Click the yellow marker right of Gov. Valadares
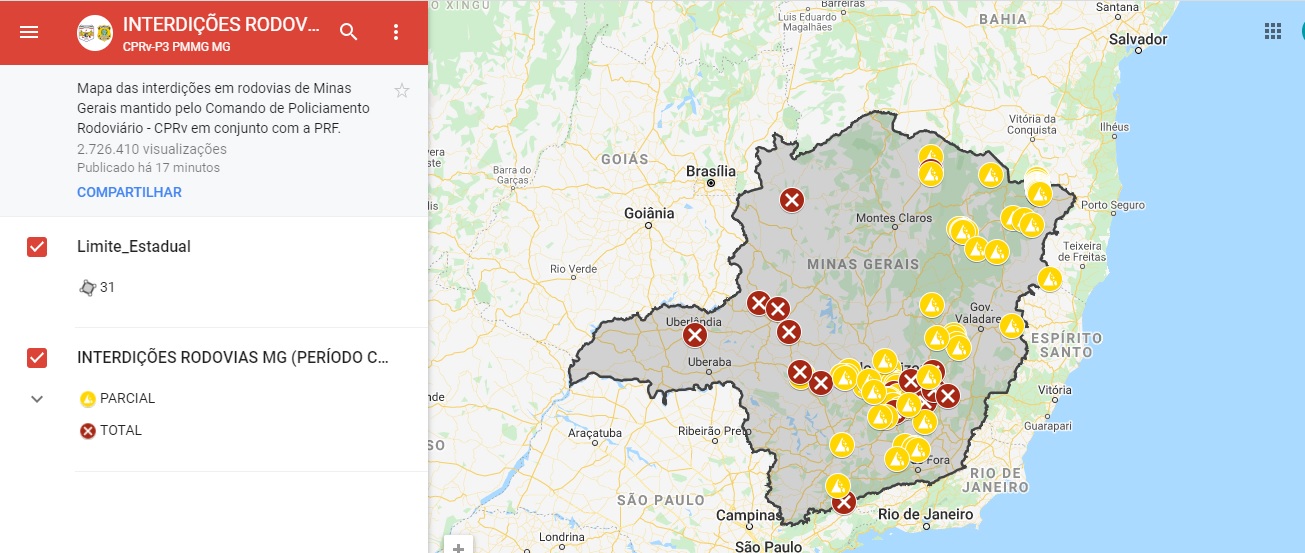1305x553 pixels. pyautogui.click(x=1012, y=326)
